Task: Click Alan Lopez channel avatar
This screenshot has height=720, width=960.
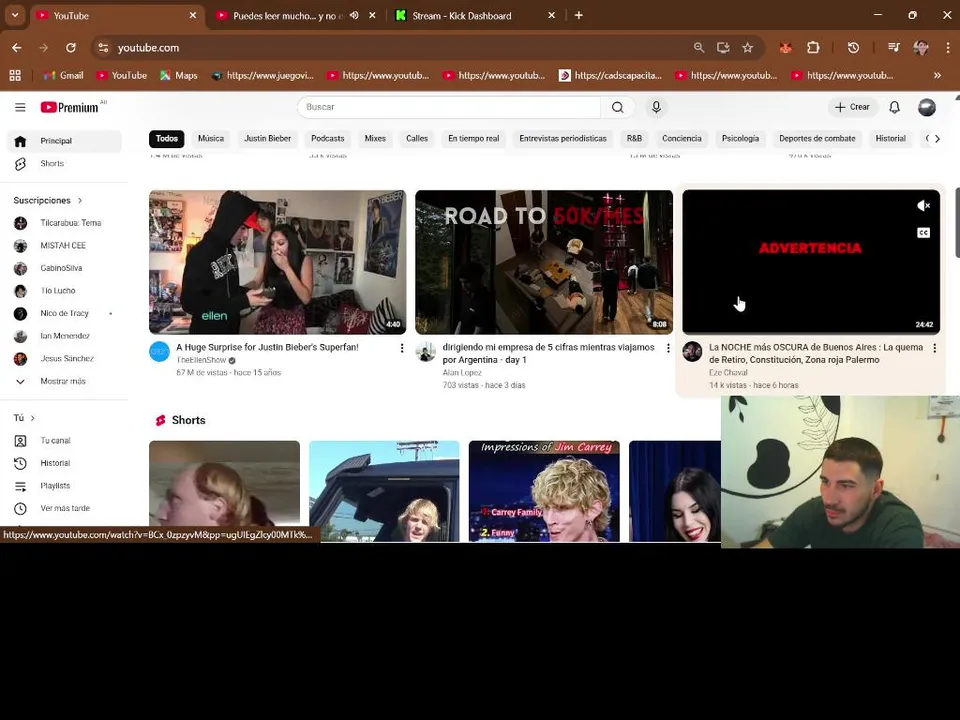Action: pos(426,351)
